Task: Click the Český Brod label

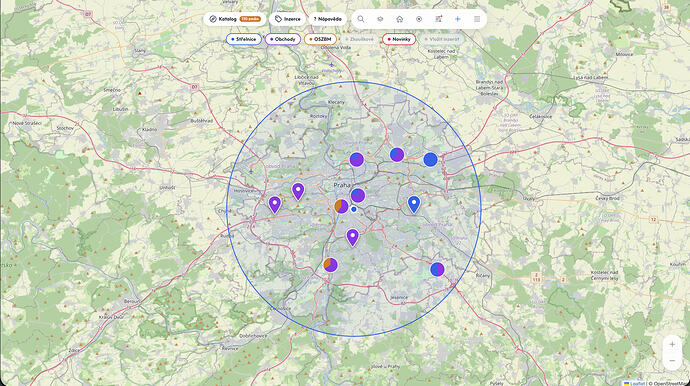Action: (x=607, y=198)
